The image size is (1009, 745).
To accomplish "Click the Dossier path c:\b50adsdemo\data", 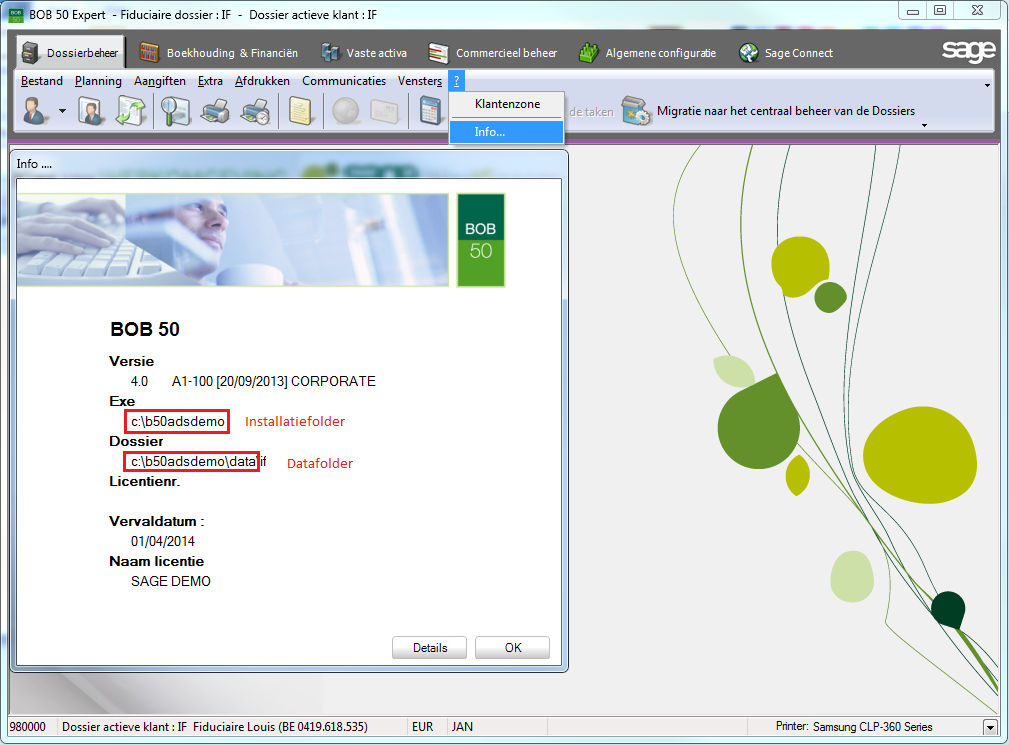I will point(193,461).
